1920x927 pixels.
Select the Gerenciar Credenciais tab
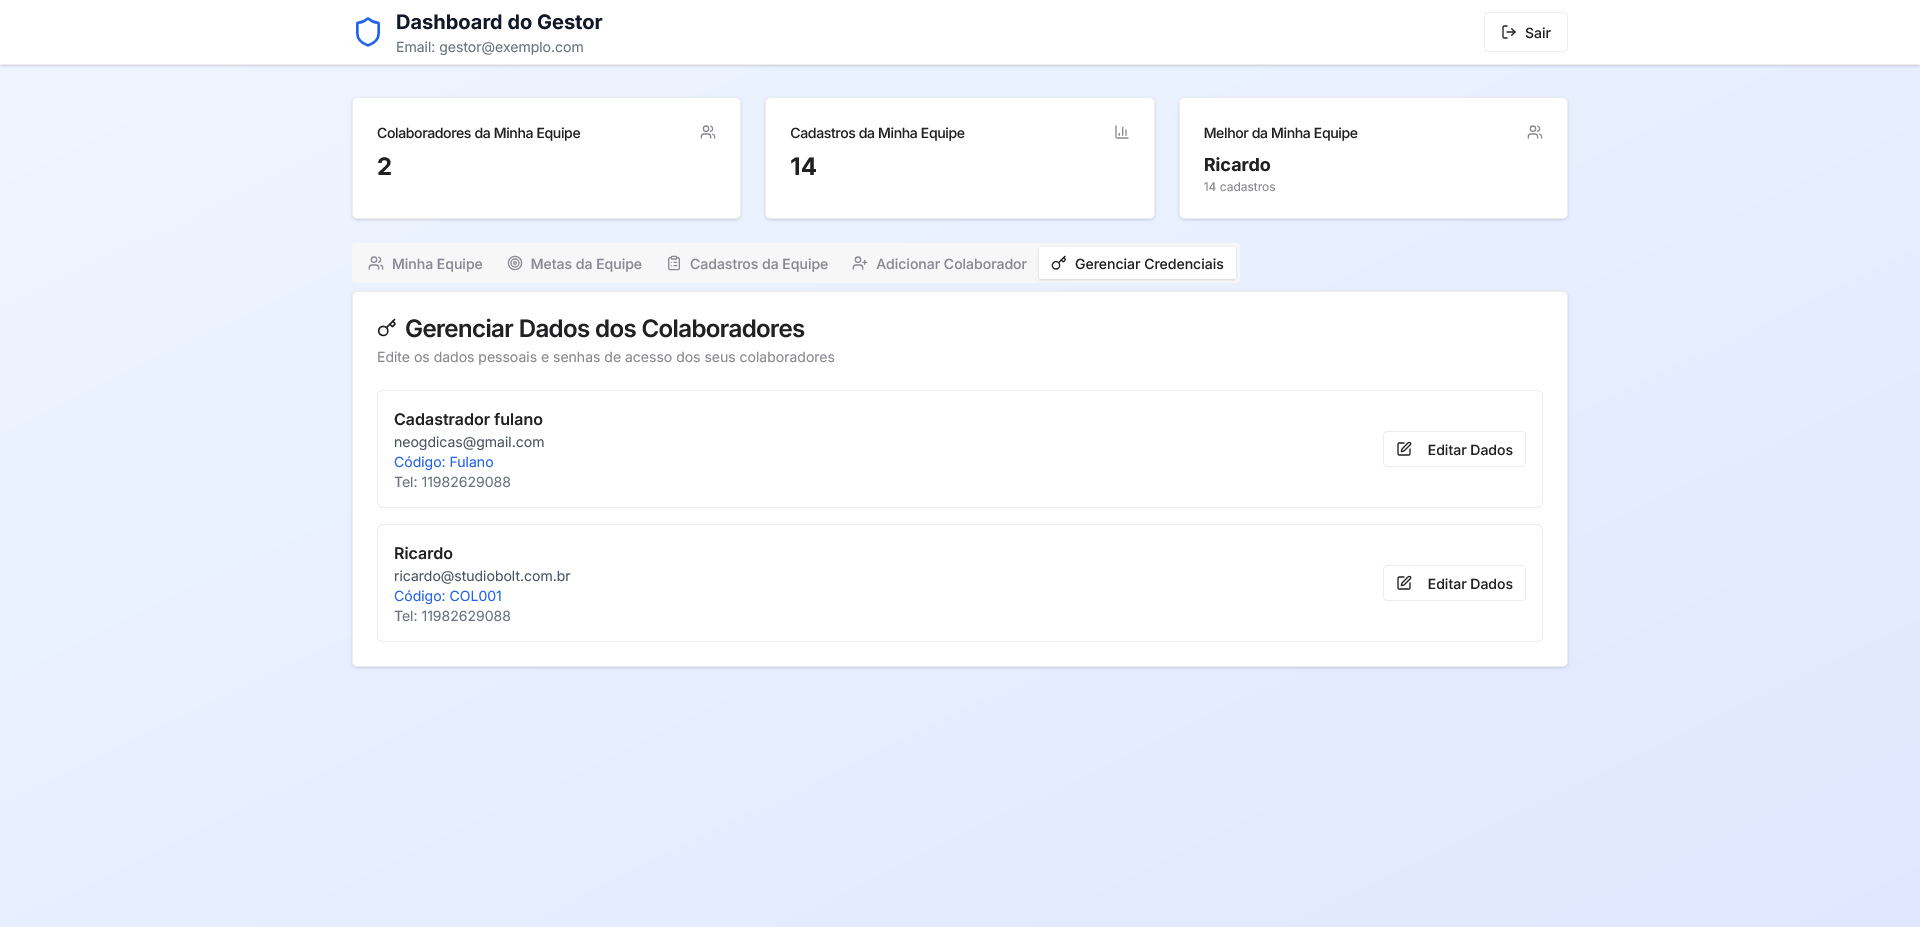click(x=1137, y=264)
